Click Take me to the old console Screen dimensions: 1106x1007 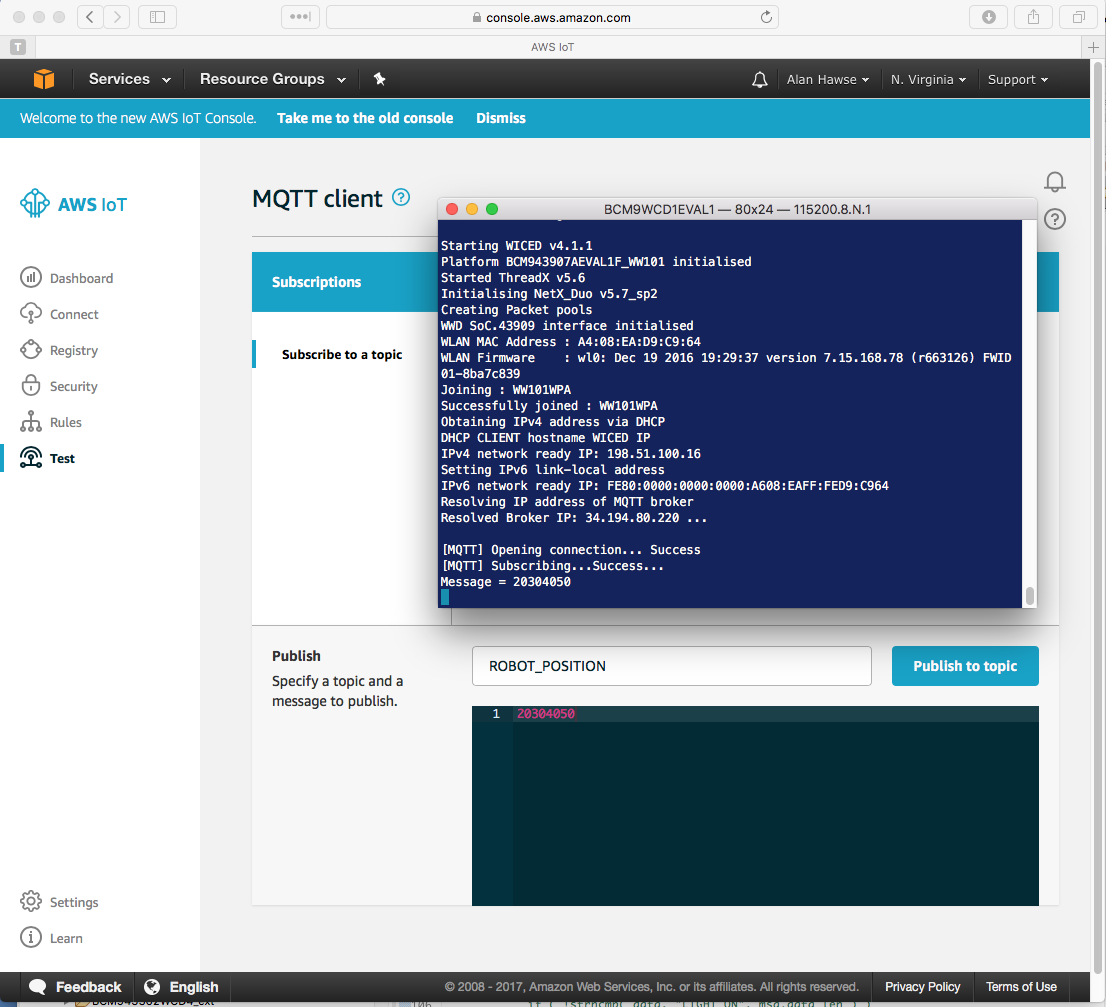click(x=365, y=118)
